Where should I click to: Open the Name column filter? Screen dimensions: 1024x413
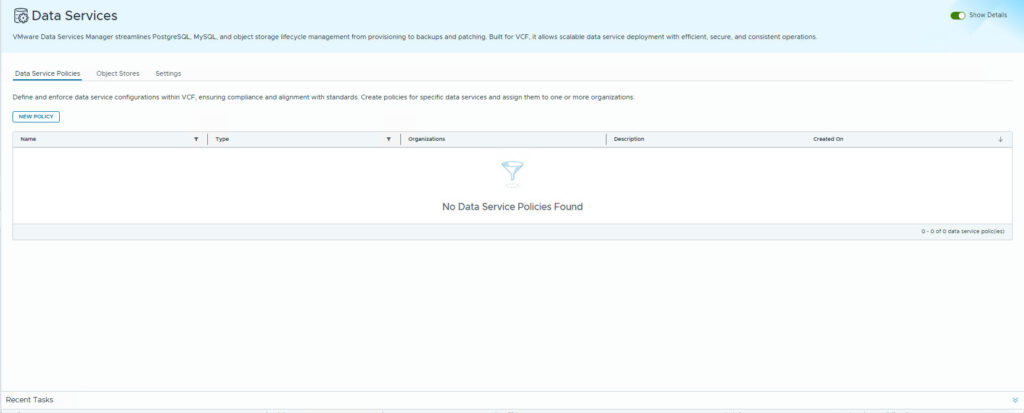pos(196,139)
